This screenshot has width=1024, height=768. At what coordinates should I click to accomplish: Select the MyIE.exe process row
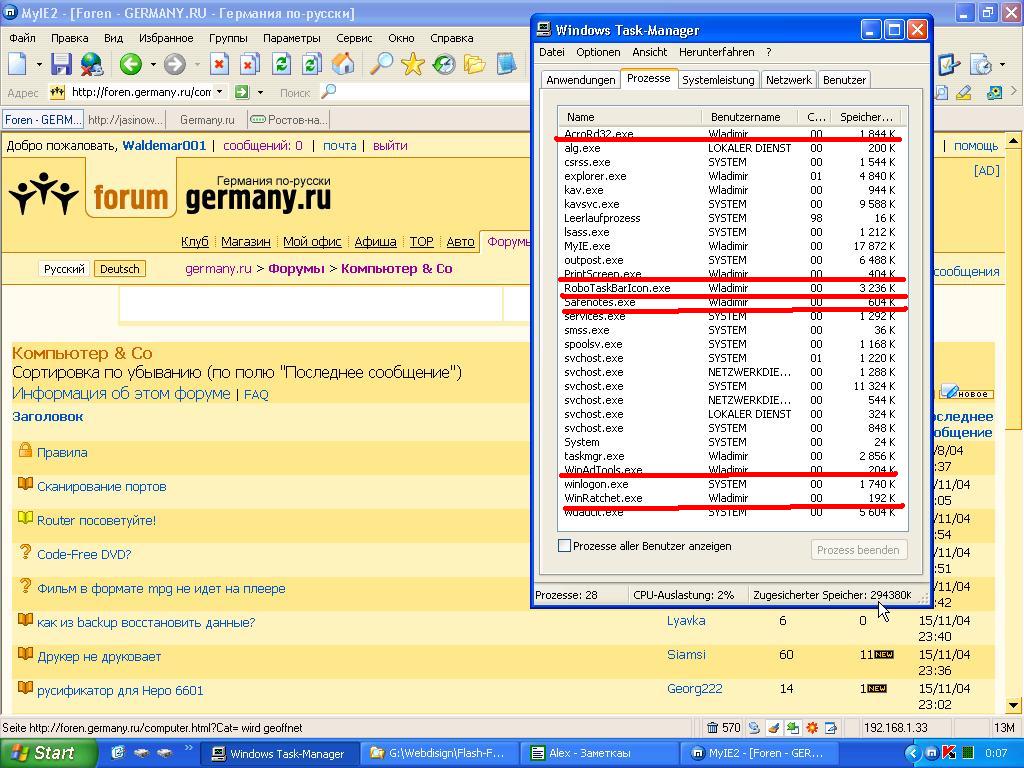coord(731,246)
